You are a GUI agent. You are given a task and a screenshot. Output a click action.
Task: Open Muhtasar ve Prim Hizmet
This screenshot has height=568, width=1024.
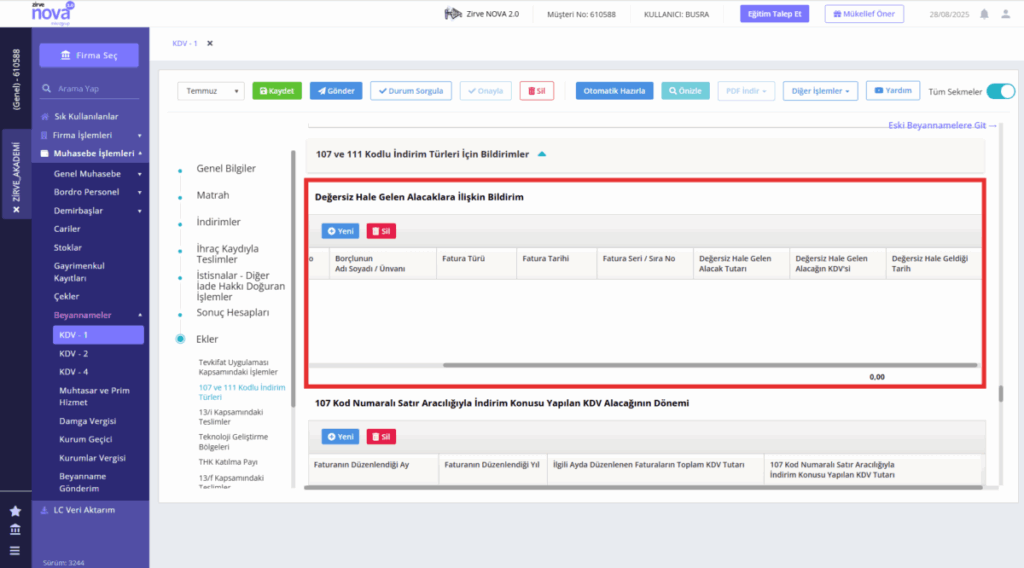tap(94, 396)
